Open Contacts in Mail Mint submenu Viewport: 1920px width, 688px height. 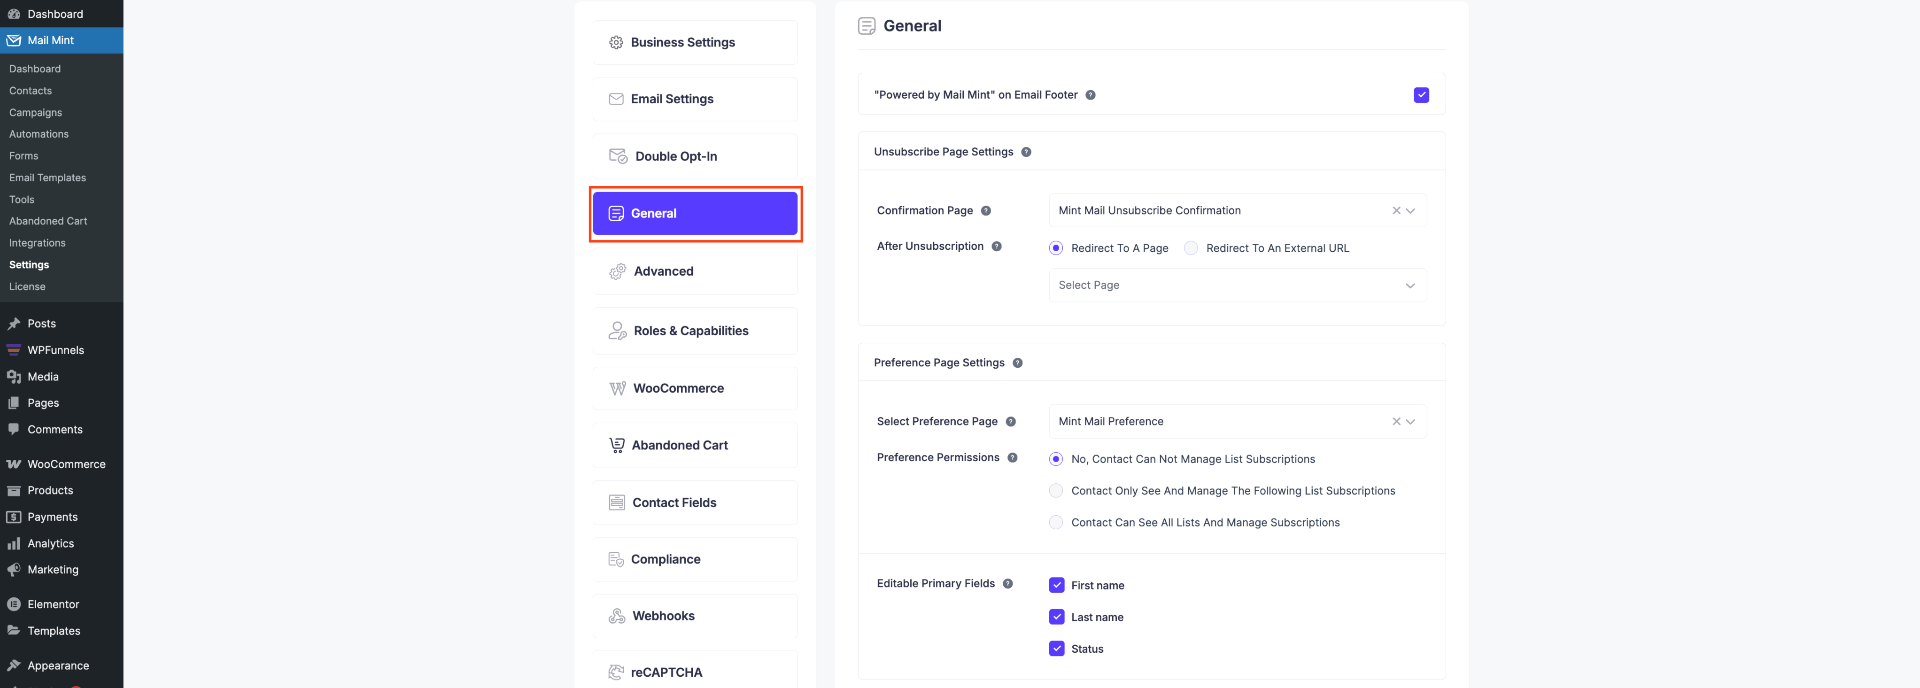[31, 91]
